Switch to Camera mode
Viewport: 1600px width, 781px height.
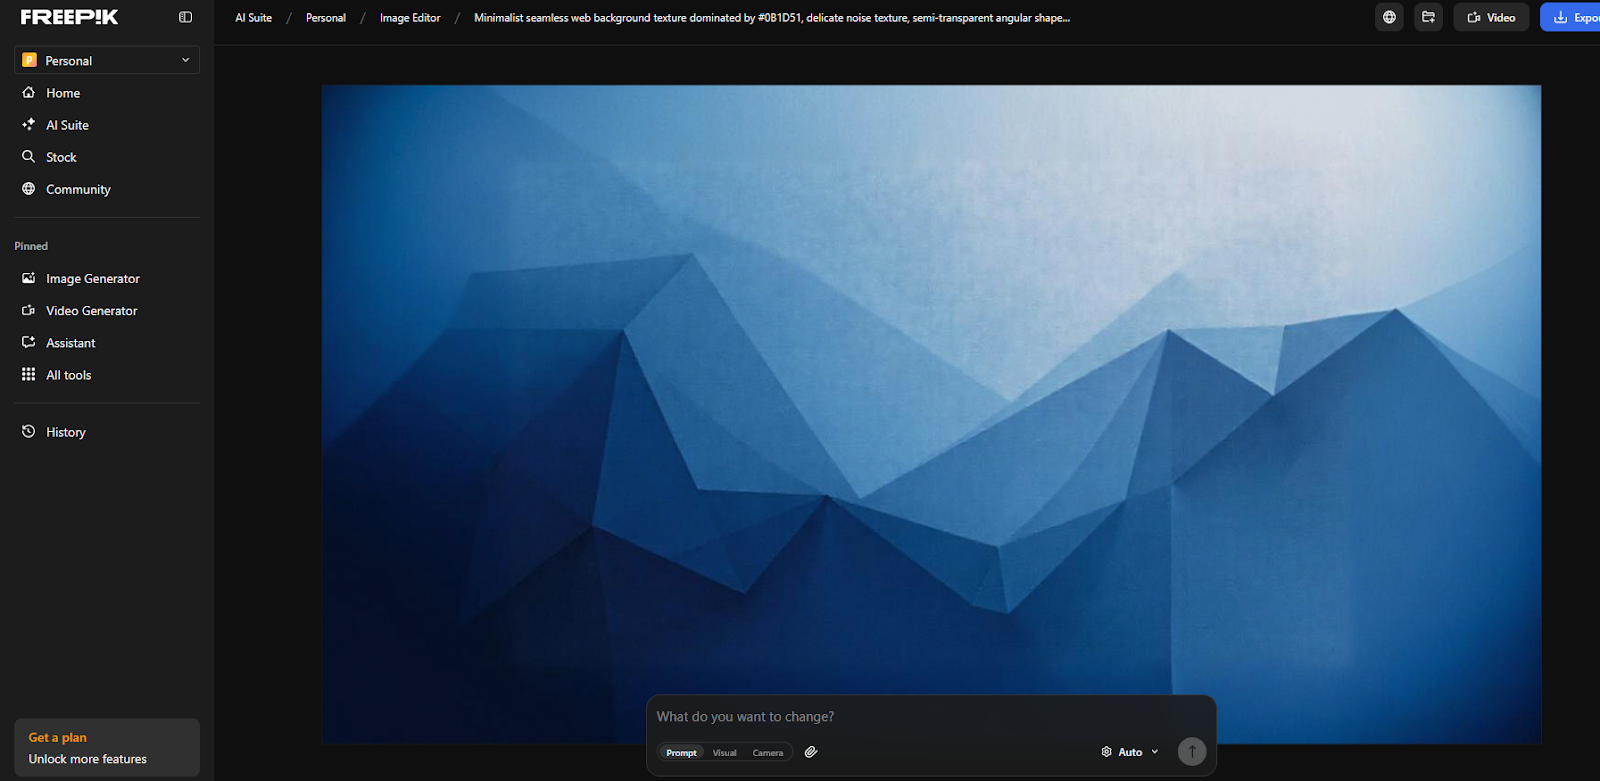(767, 753)
